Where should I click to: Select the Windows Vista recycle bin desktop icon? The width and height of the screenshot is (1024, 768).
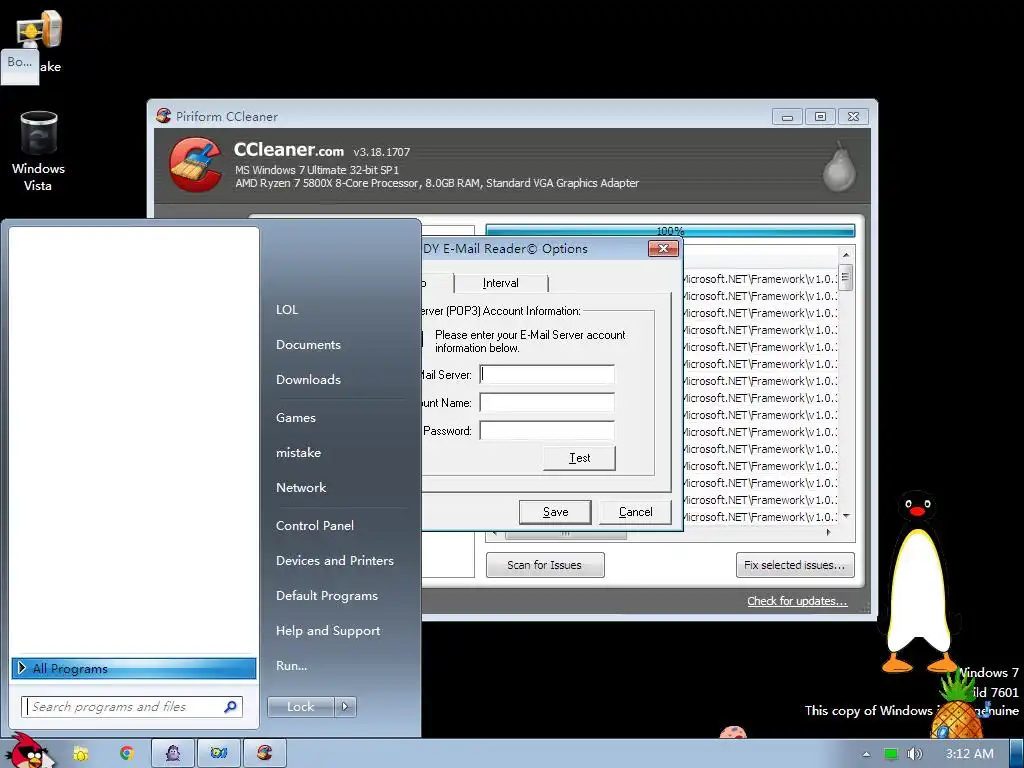point(38,152)
